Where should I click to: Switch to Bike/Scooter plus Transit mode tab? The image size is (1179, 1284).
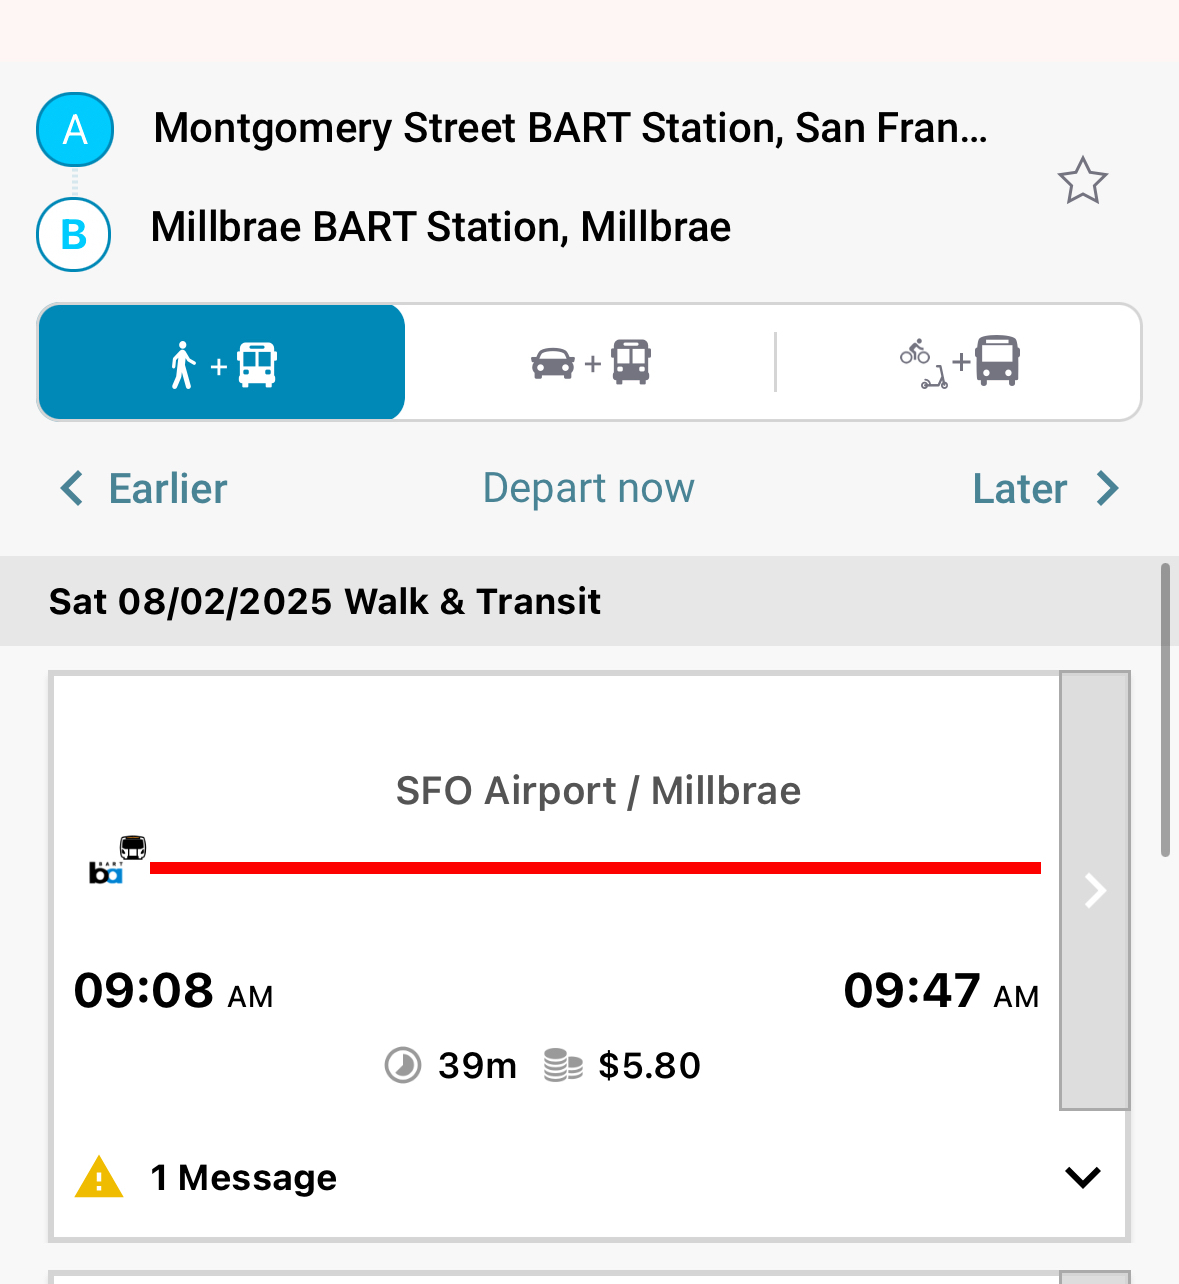coord(958,362)
